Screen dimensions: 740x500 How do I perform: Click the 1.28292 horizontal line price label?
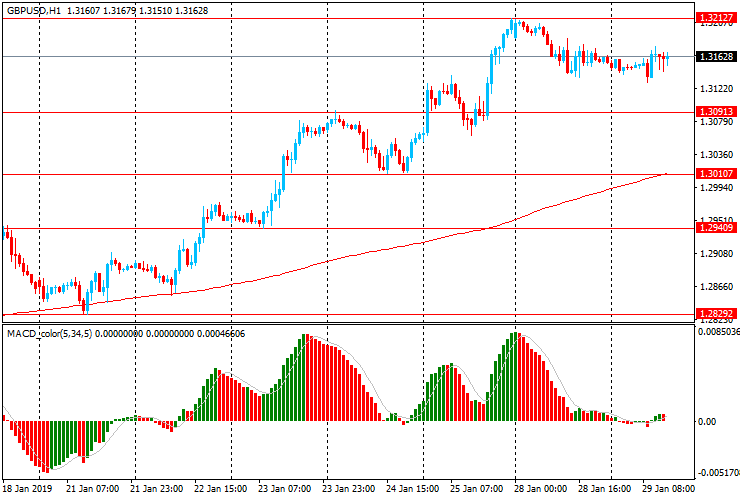point(716,314)
